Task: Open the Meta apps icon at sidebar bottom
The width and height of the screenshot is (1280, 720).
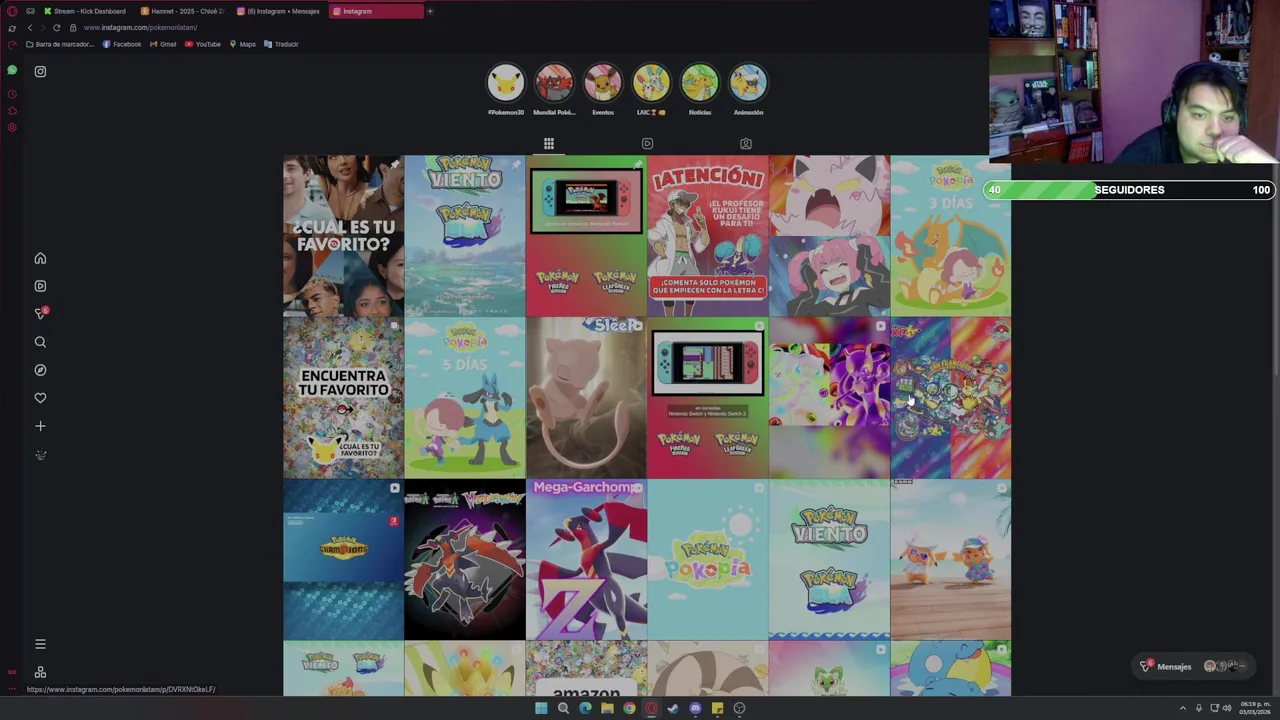Action: point(40,672)
